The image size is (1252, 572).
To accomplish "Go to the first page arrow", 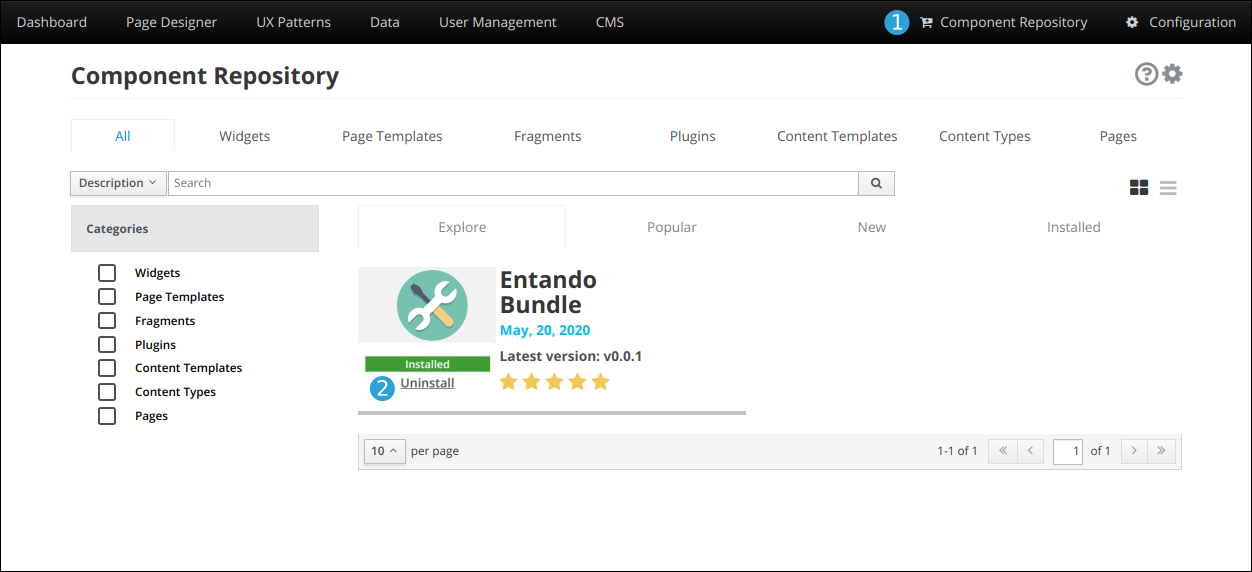I will (1003, 451).
